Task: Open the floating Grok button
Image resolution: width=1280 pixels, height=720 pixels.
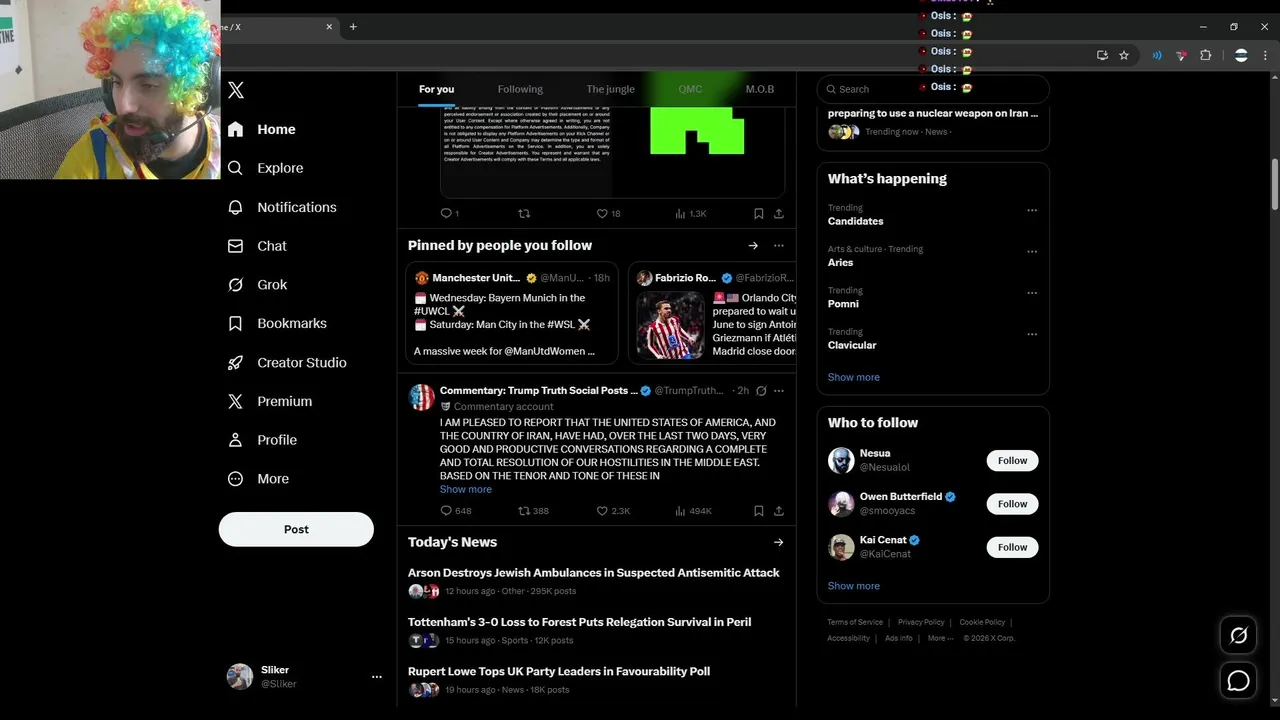Action: click(1238, 635)
